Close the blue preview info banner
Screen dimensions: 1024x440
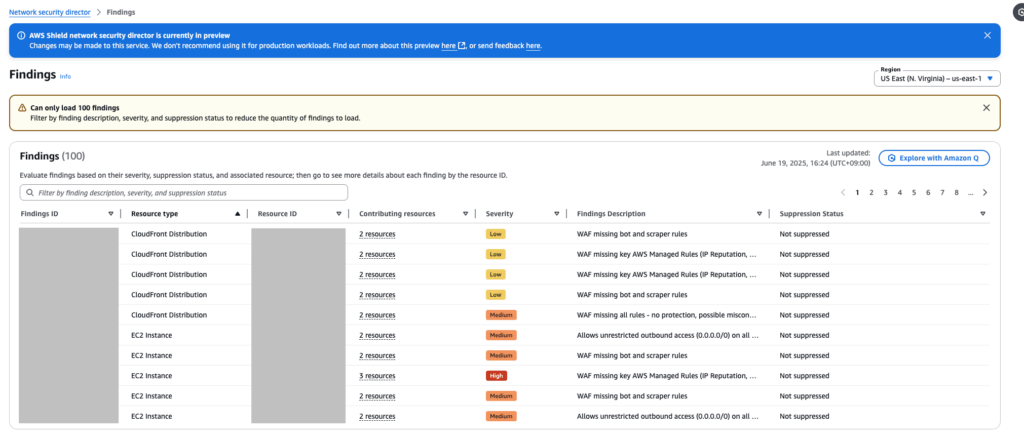pos(987,35)
